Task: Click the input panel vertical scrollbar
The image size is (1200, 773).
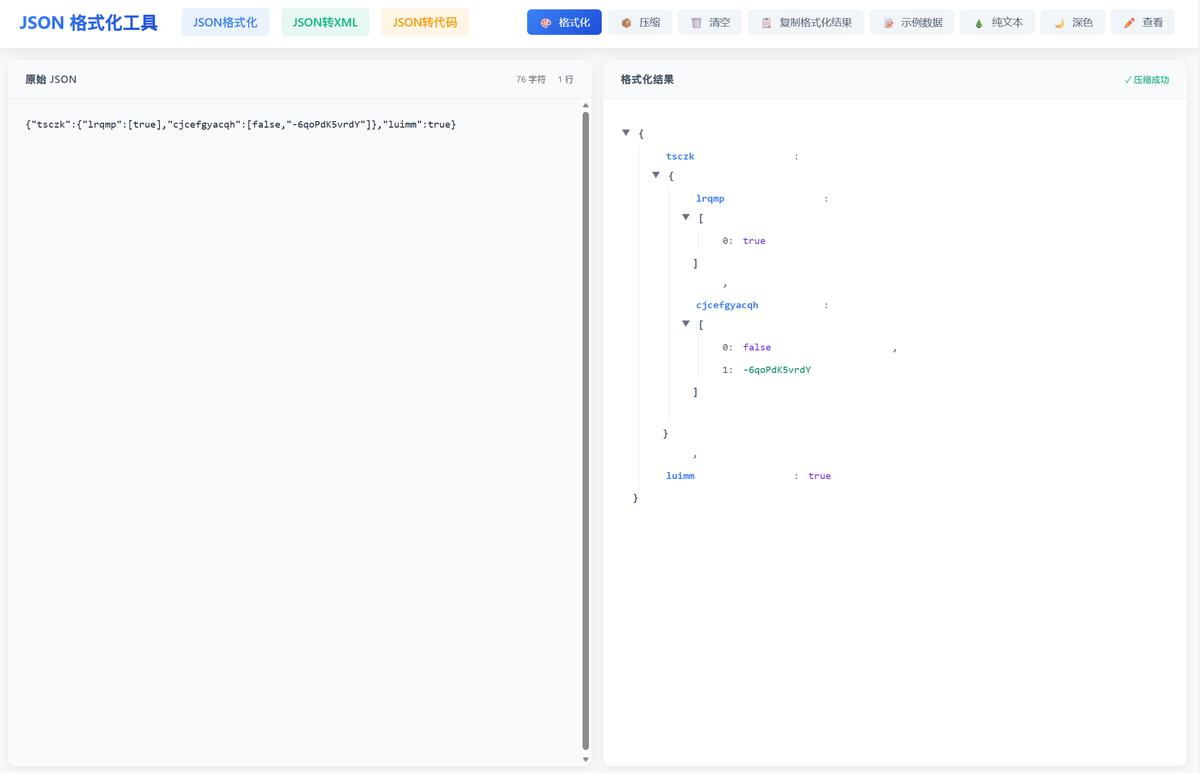Action: click(x=586, y=430)
